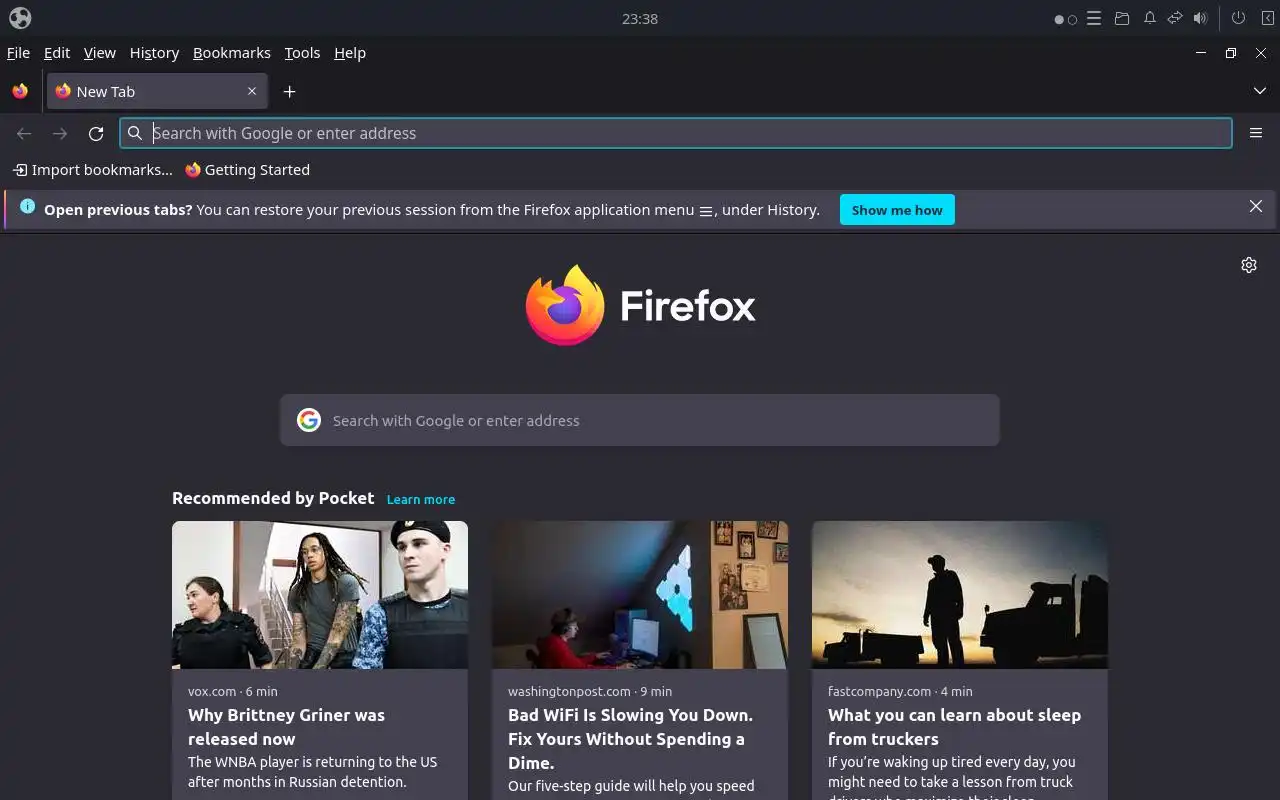Open the file manager folder tray icon
Screen dimensions: 1280x800
click(1122, 18)
